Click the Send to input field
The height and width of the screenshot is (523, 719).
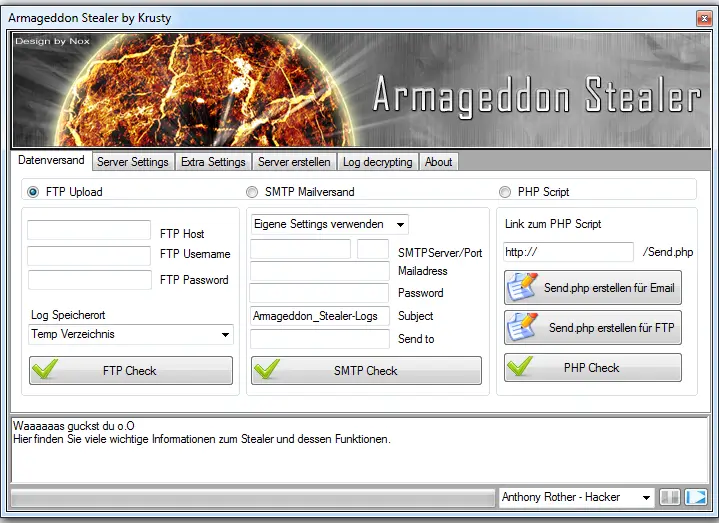(320, 339)
